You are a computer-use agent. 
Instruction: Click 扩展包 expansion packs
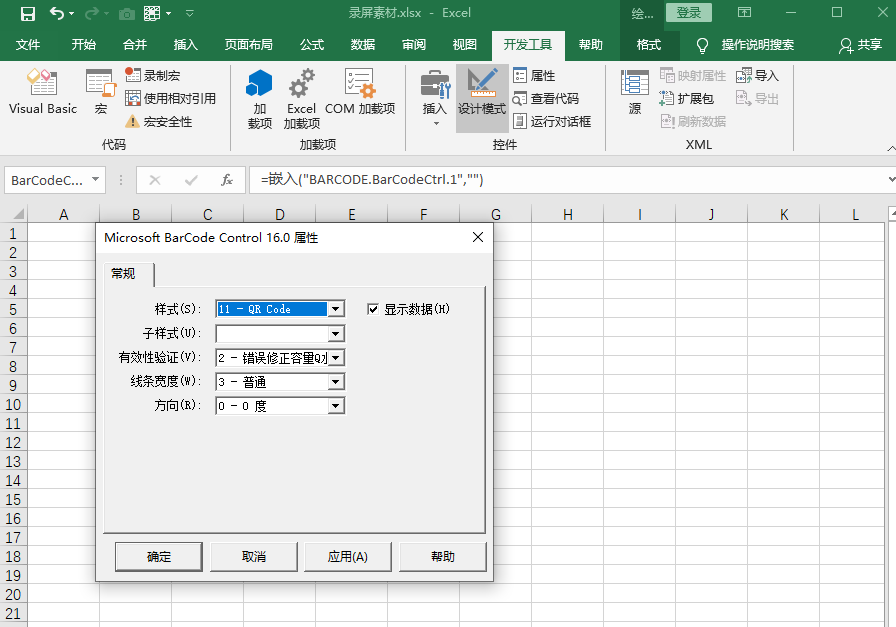coord(686,98)
